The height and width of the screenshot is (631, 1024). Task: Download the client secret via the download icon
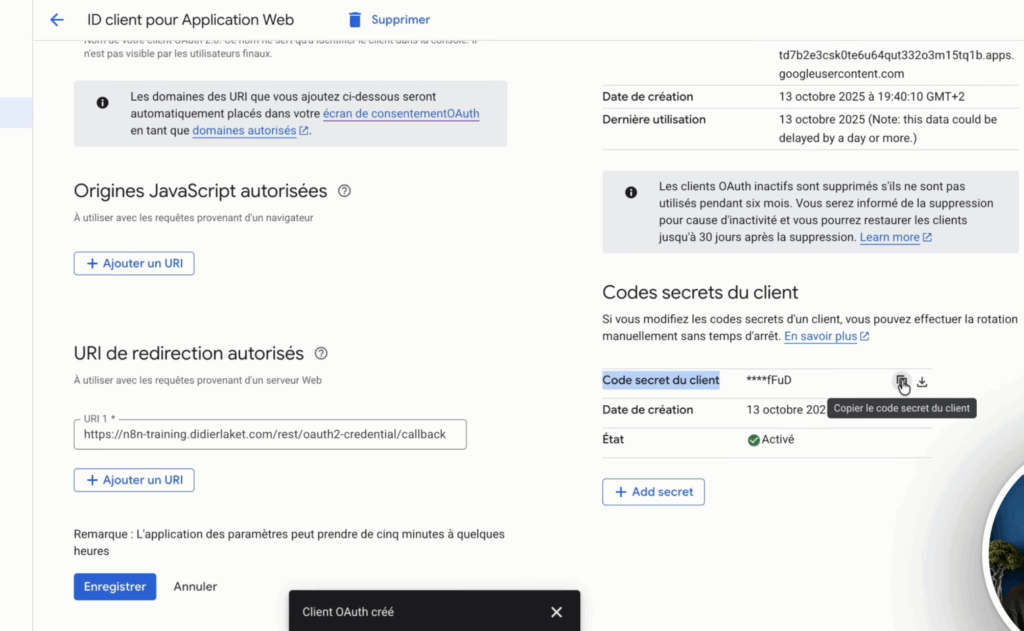pos(922,381)
